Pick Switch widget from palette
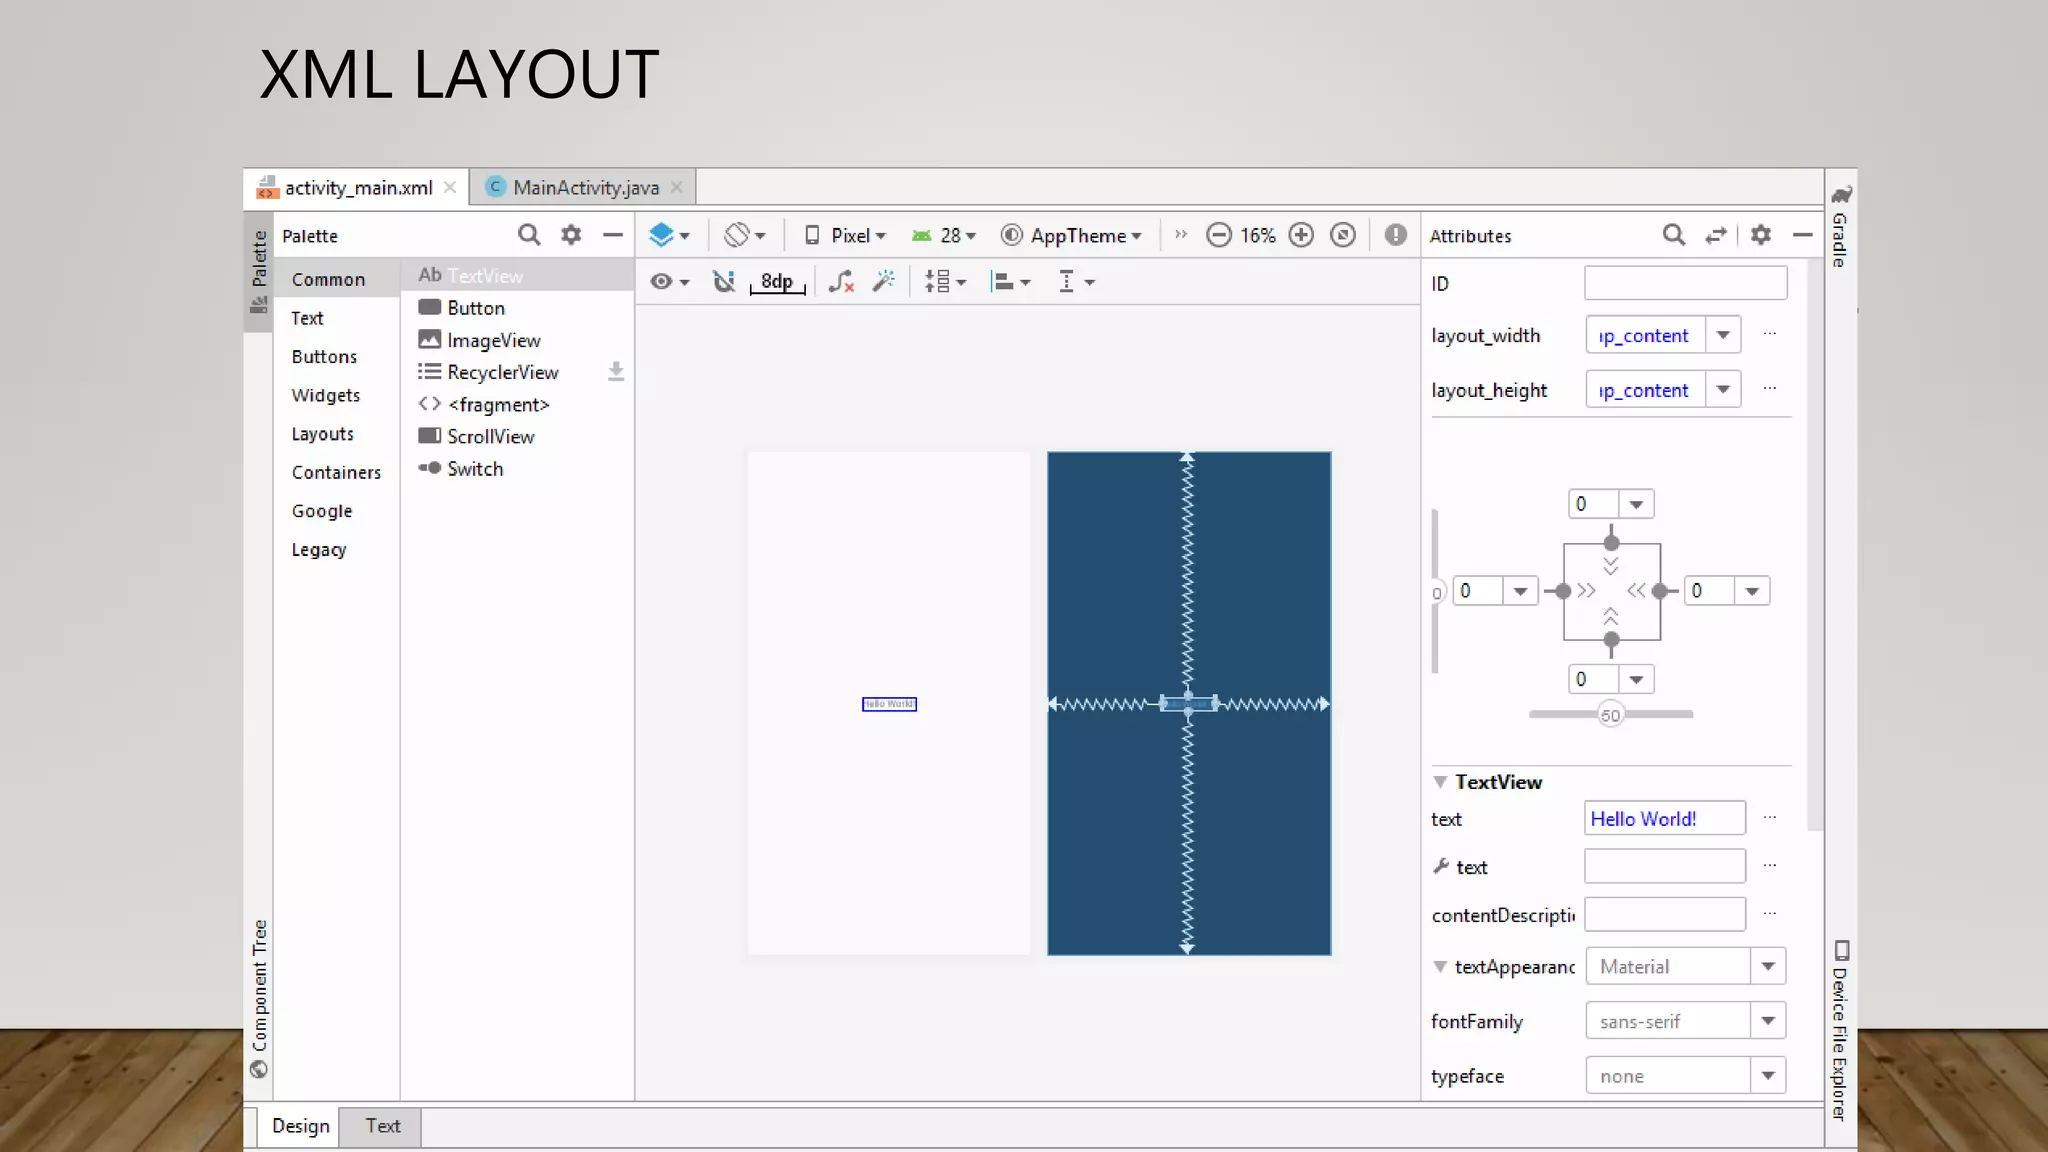This screenshot has height=1152, width=2048. click(x=518, y=468)
